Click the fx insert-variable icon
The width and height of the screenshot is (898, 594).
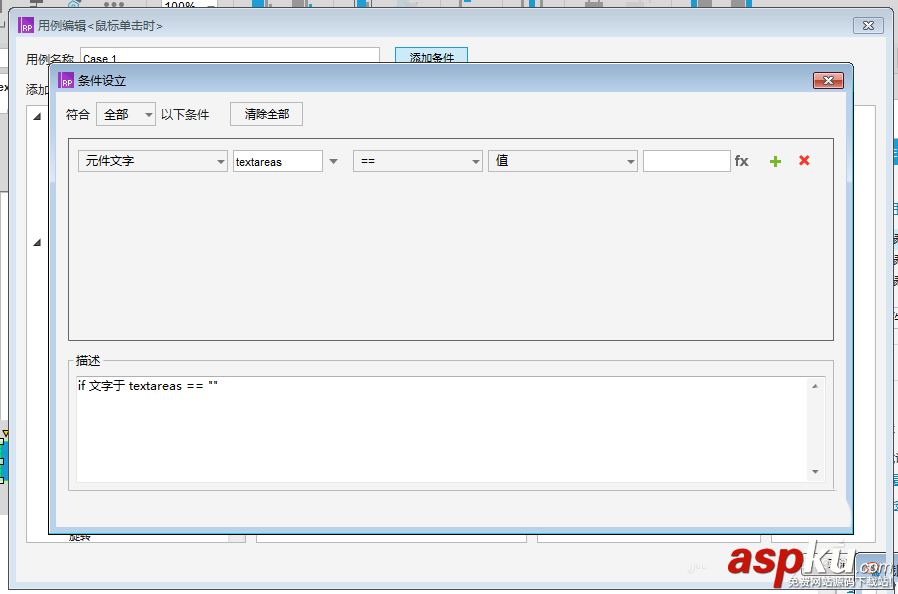[744, 160]
